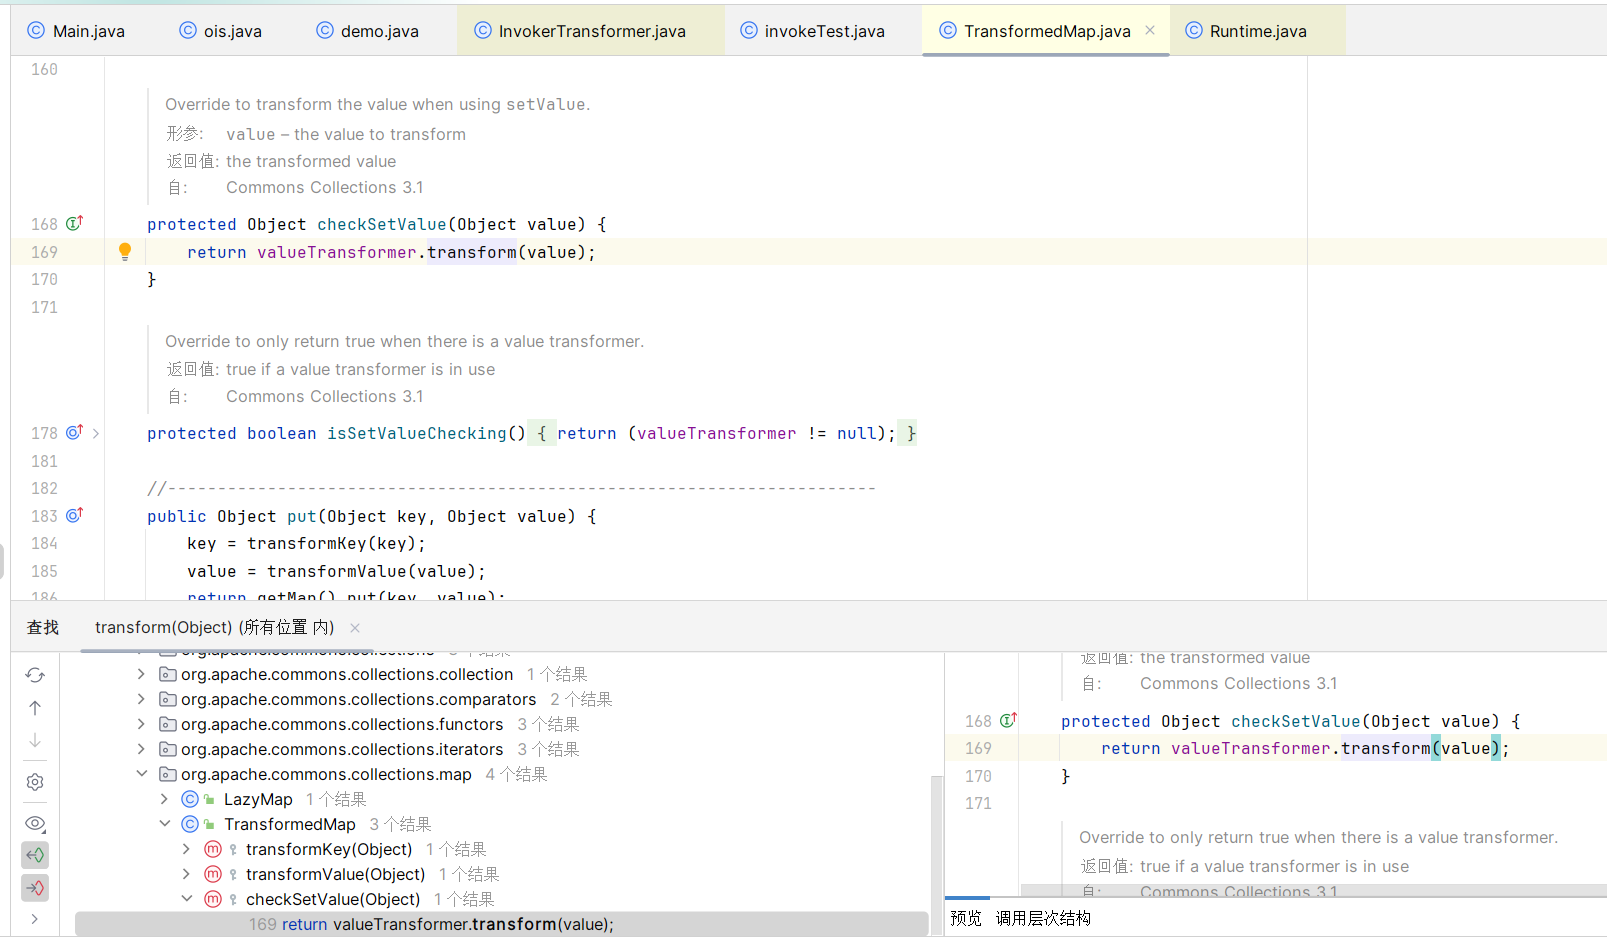The height and width of the screenshot is (937, 1607).
Task: Click checkSetValue method icon in tree
Action: (213, 899)
